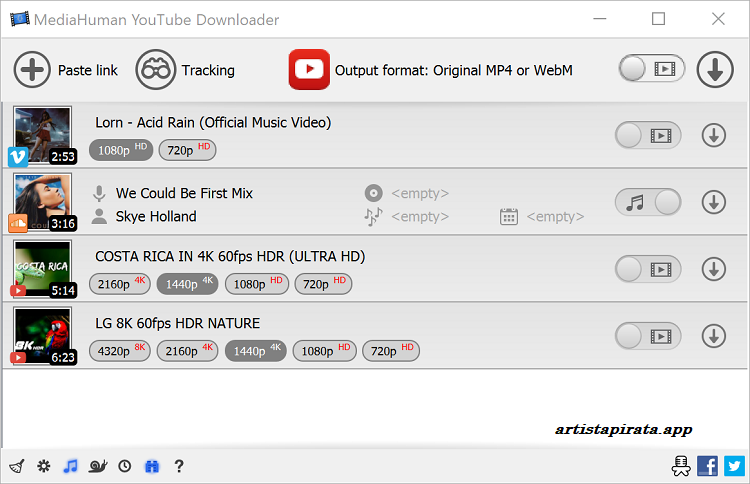Download the LG 8K 60fps HDR NATURE video

(x=714, y=336)
